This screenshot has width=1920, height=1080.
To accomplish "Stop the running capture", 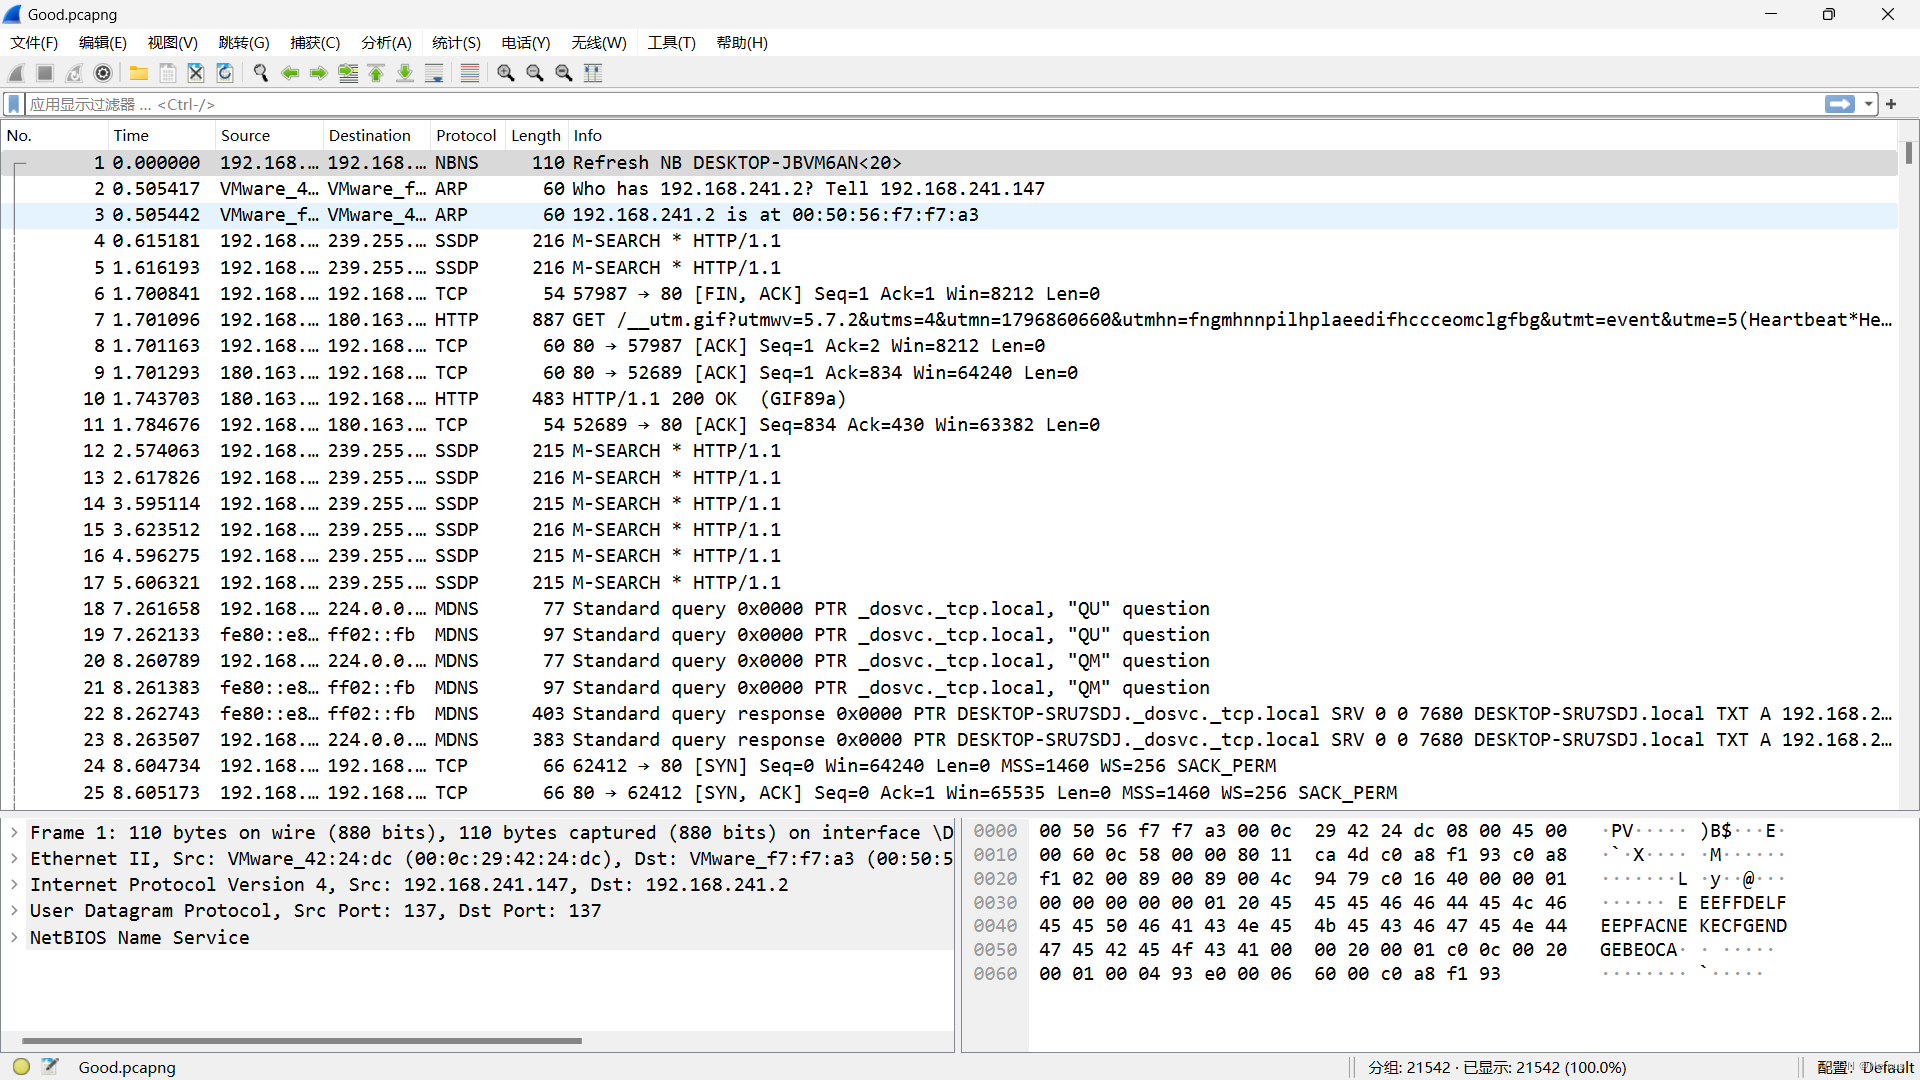I will click(x=44, y=72).
